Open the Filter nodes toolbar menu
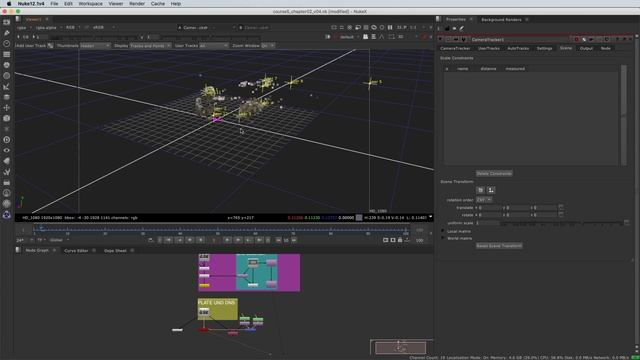The image size is (640, 360). tap(7, 76)
